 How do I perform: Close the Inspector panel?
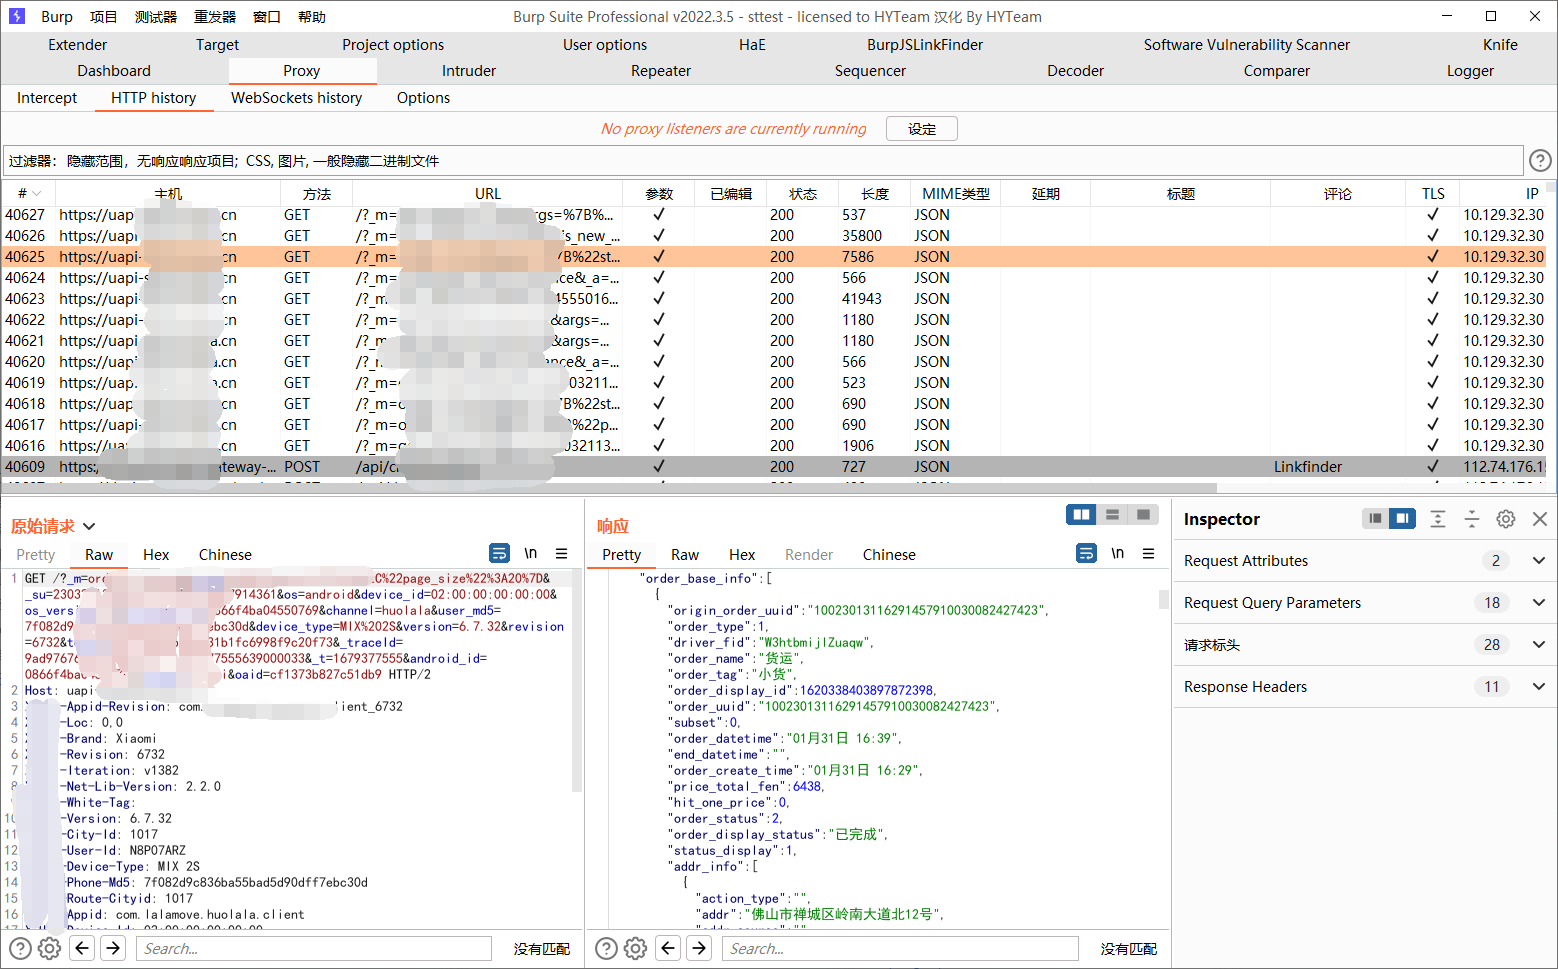[1540, 518]
